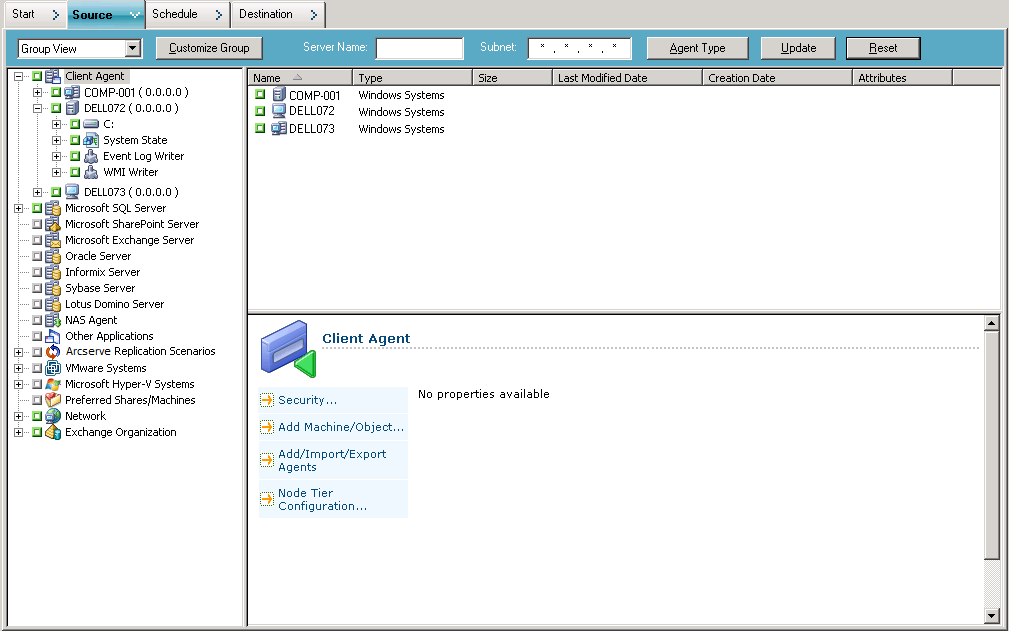Switch to the Schedule tab

[188, 14]
